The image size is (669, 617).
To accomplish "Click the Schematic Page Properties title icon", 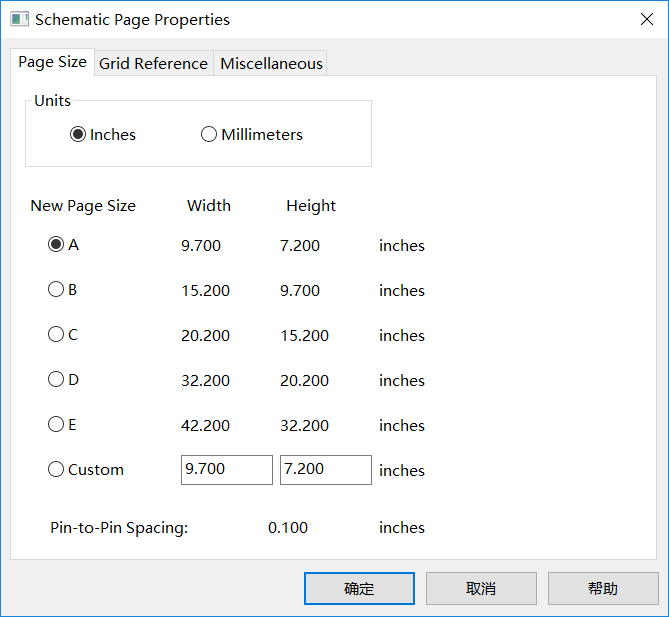I will coord(19,19).
